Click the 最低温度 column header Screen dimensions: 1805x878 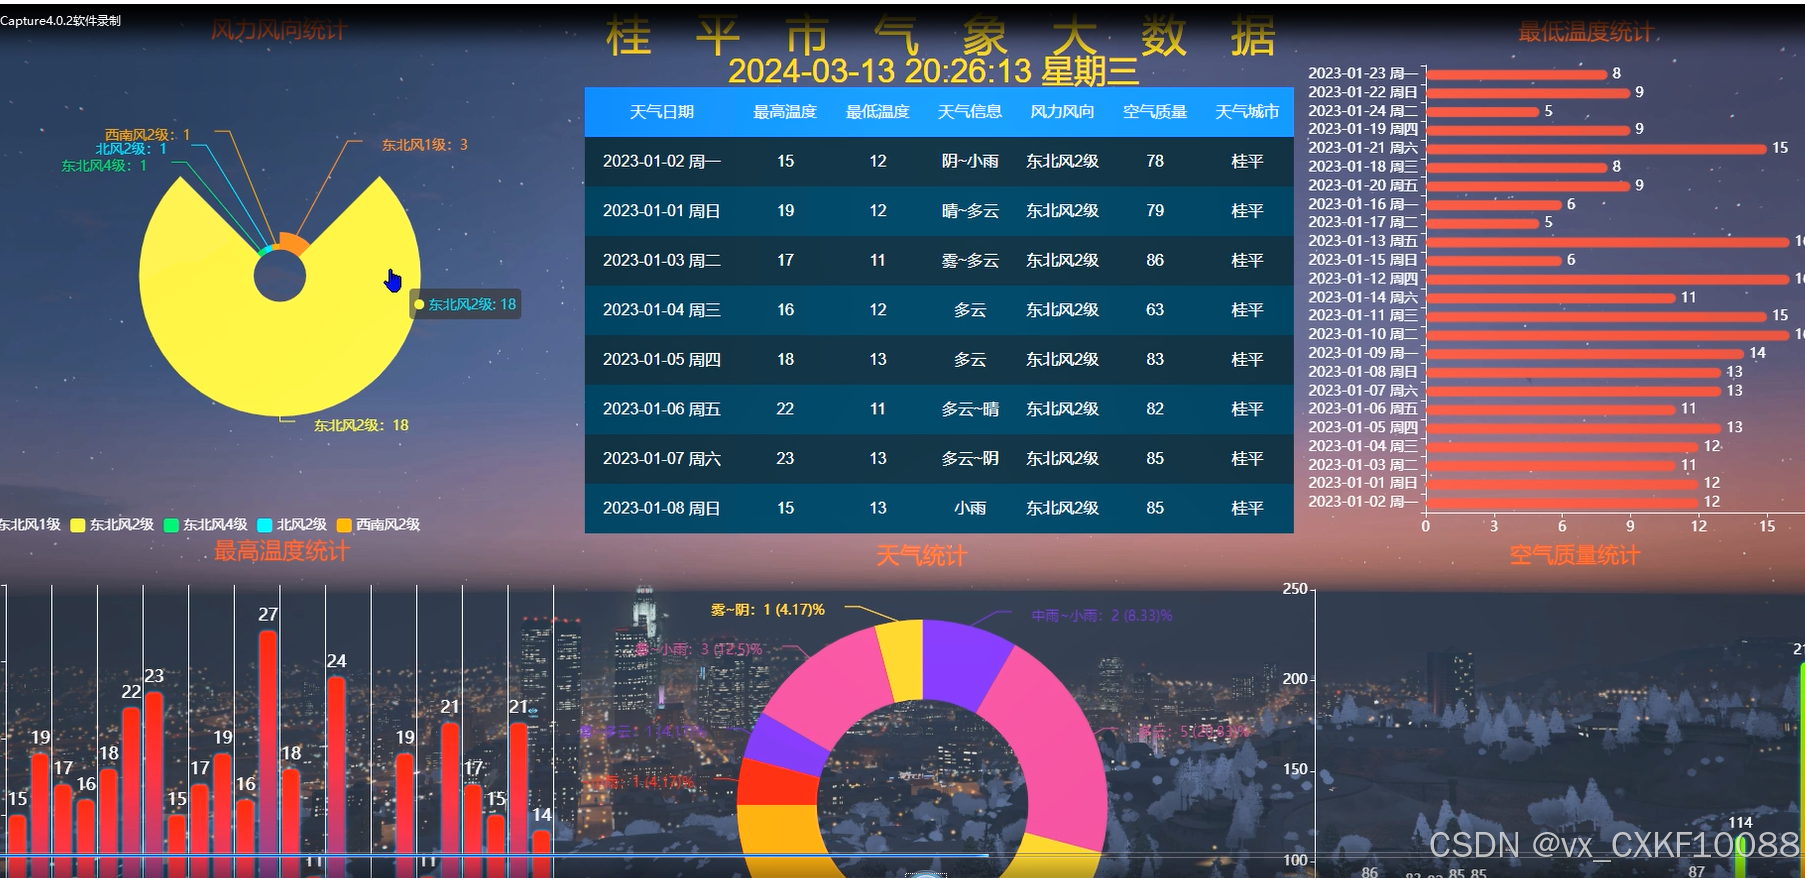(x=877, y=112)
